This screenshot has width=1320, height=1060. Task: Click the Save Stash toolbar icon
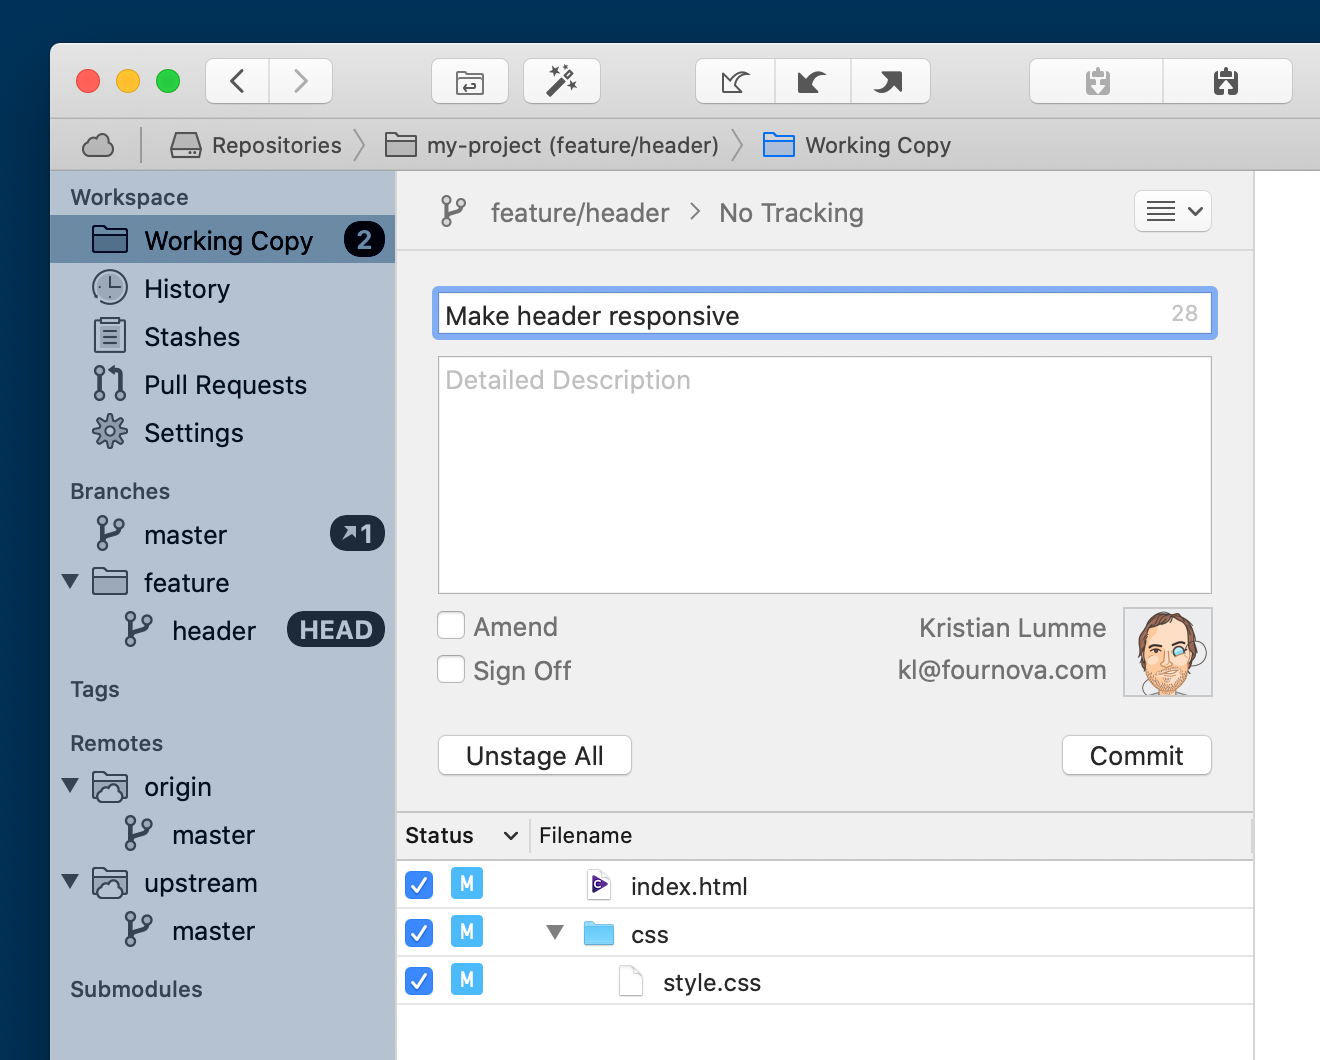pyautogui.click(x=1097, y=81)
